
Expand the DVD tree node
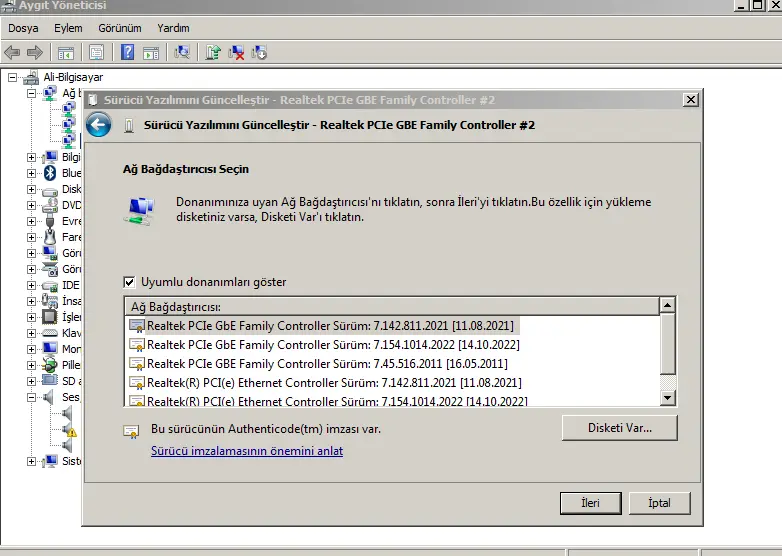coord(31,205)
